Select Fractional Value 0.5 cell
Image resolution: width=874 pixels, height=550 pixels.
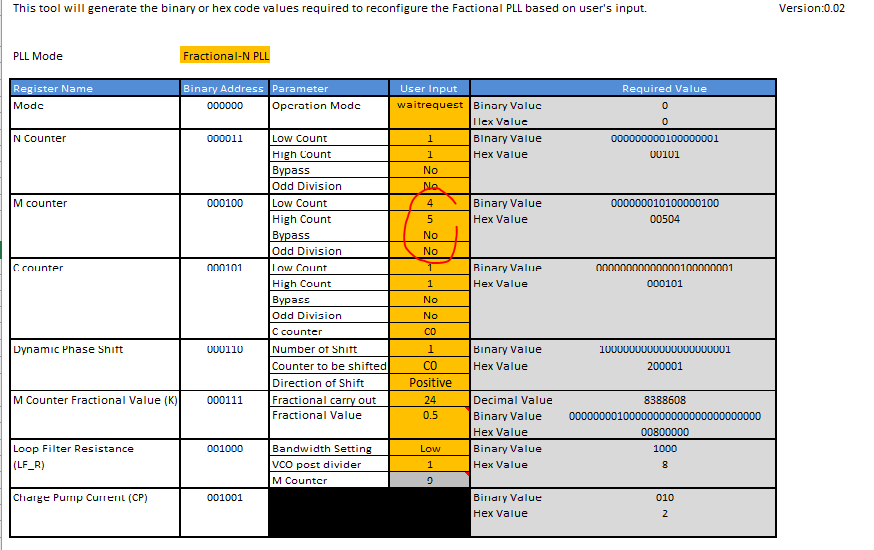pyautogui.click(x=430, y=422)
